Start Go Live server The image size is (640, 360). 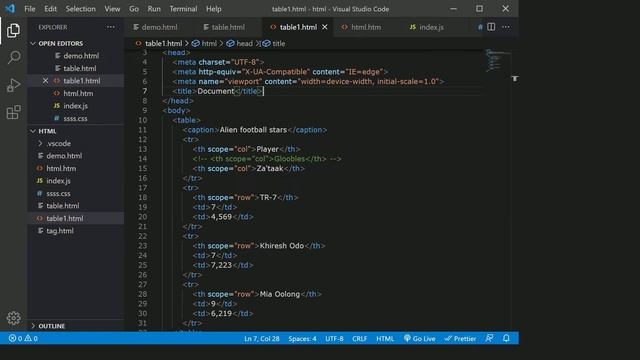click(420, 338)
